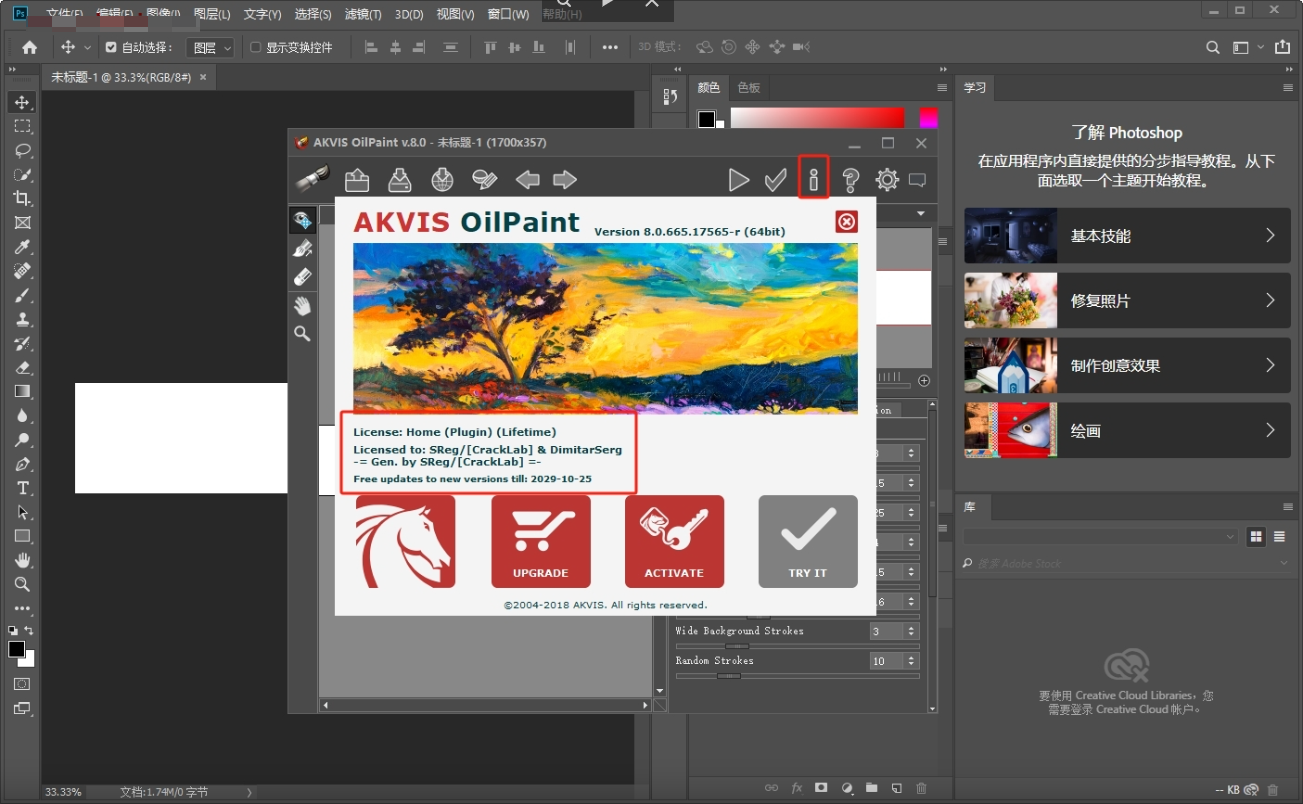Run processing with AKVIS play button
Viewport: 1303px width, 804px height.
pyautogui.click(x=738, y=180)
